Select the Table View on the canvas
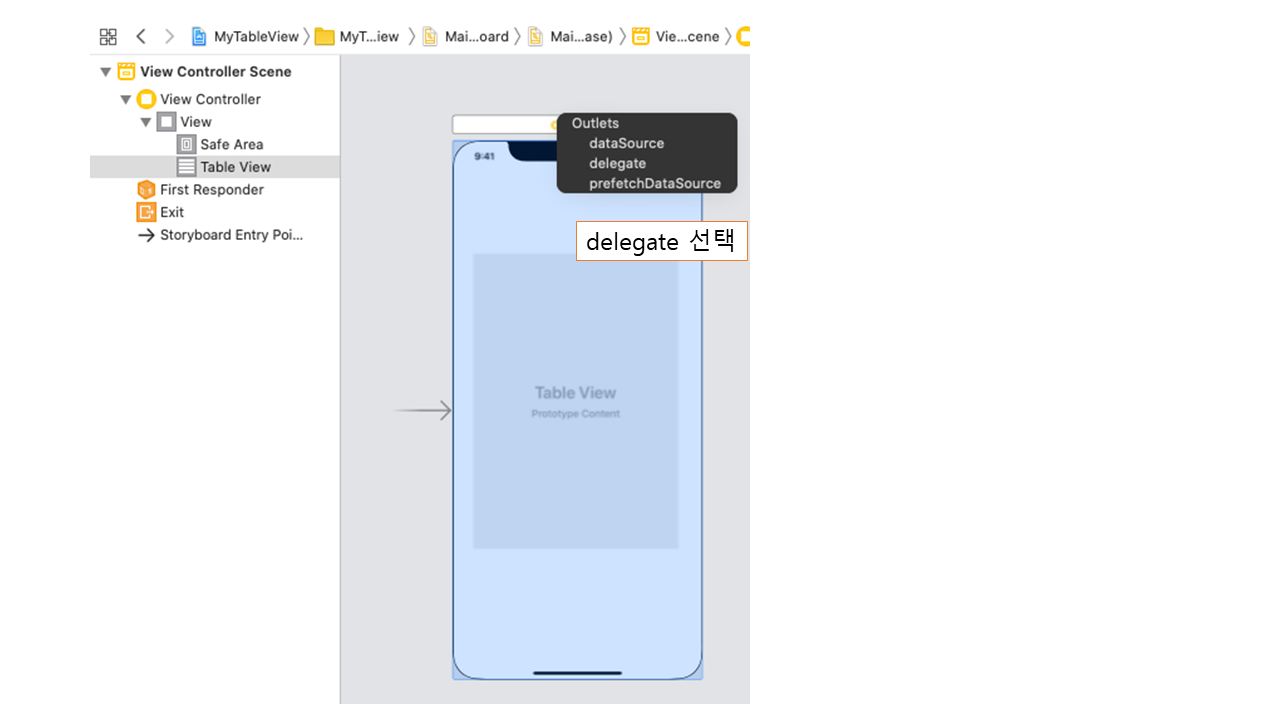 [x=575, y=401]
